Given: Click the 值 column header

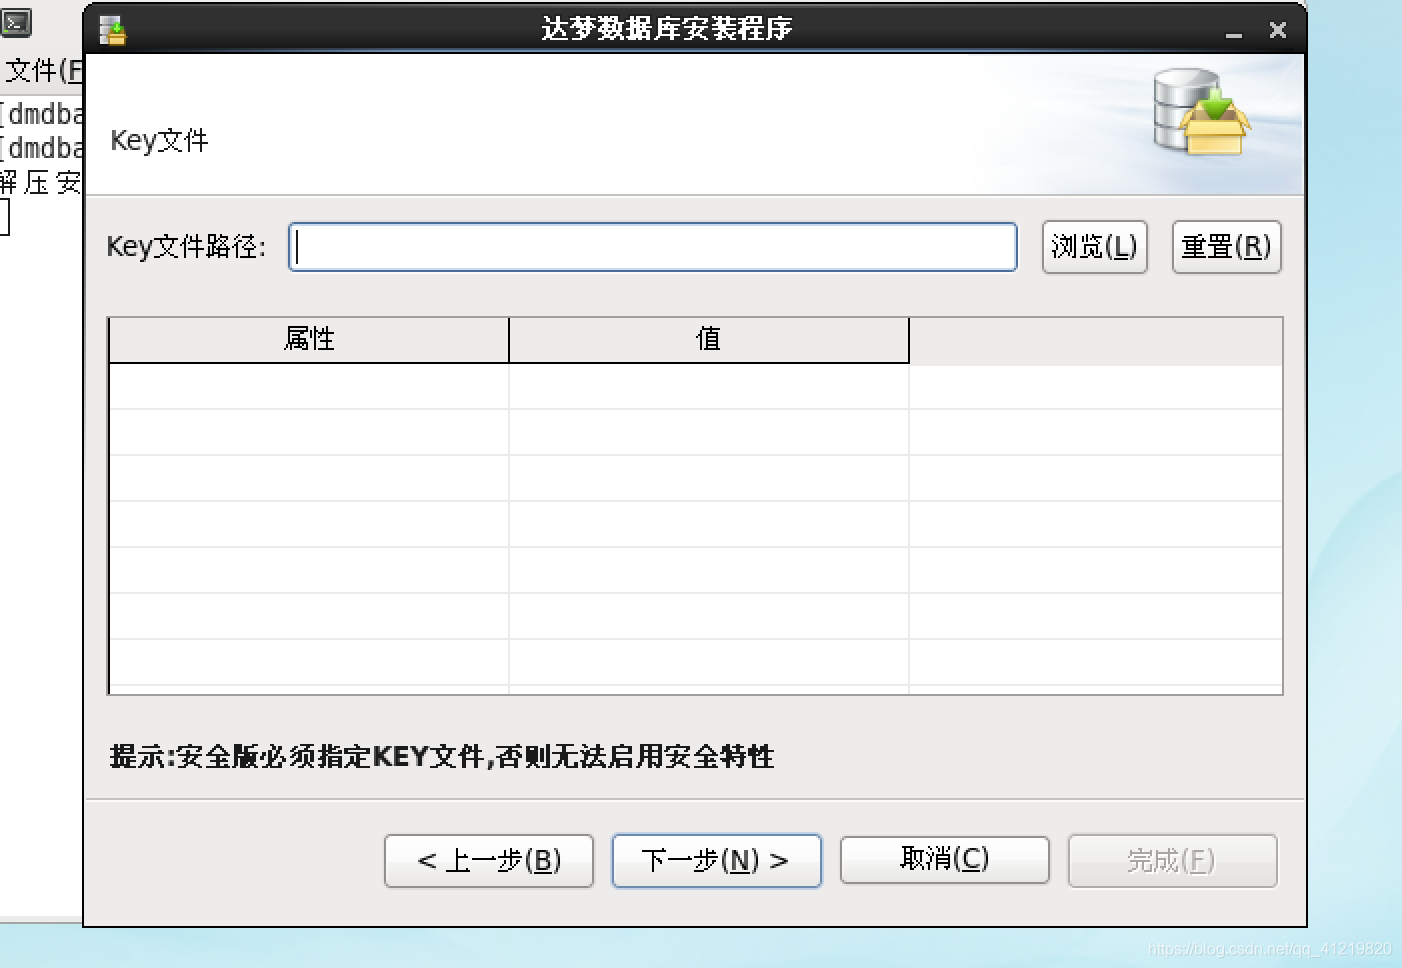Looking at the screenshot, I should (709, 340).
